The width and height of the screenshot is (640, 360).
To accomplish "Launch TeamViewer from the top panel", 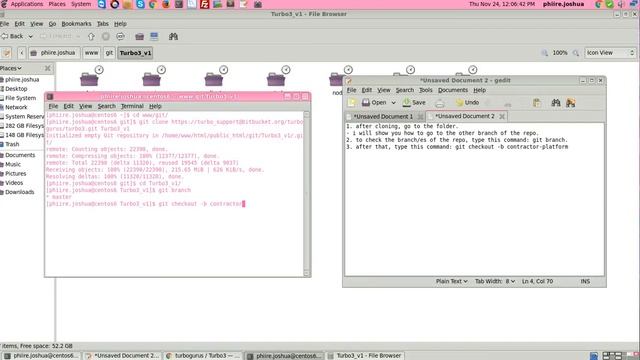I will coord(102,4).
